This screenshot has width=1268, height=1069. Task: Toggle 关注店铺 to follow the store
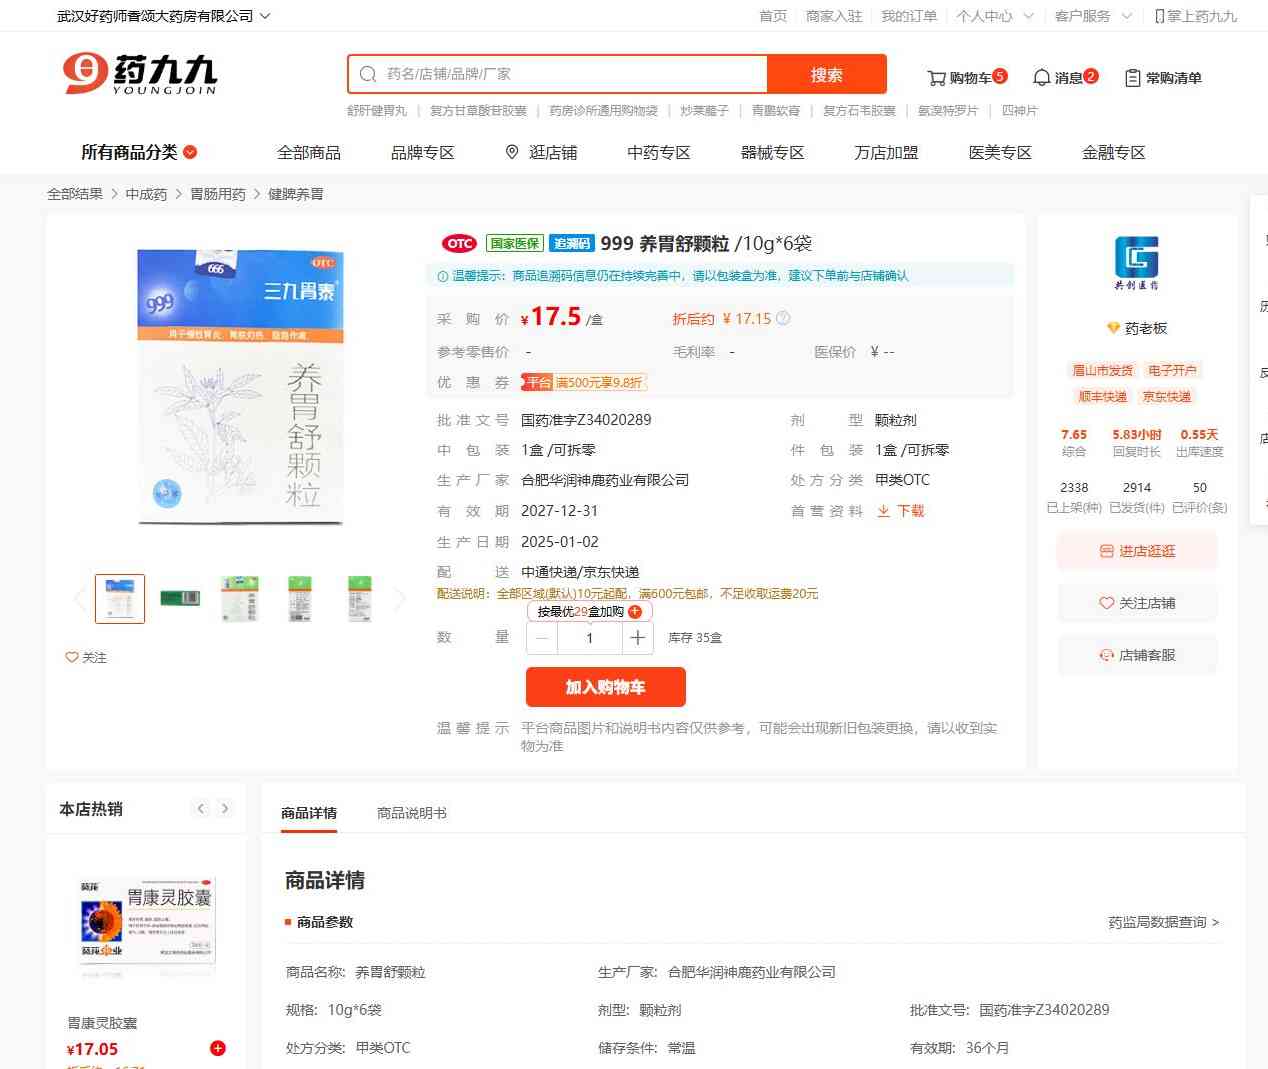1137,603
